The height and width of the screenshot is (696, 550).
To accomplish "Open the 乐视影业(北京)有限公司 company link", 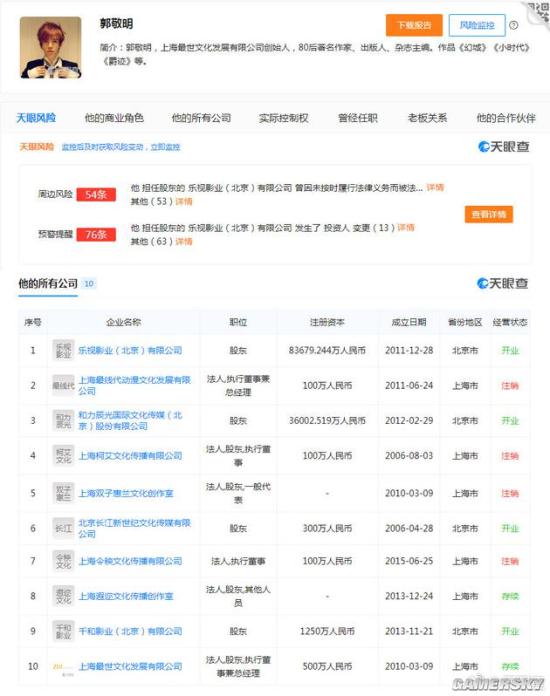I will pyautogui.click(x=130, y=350).
